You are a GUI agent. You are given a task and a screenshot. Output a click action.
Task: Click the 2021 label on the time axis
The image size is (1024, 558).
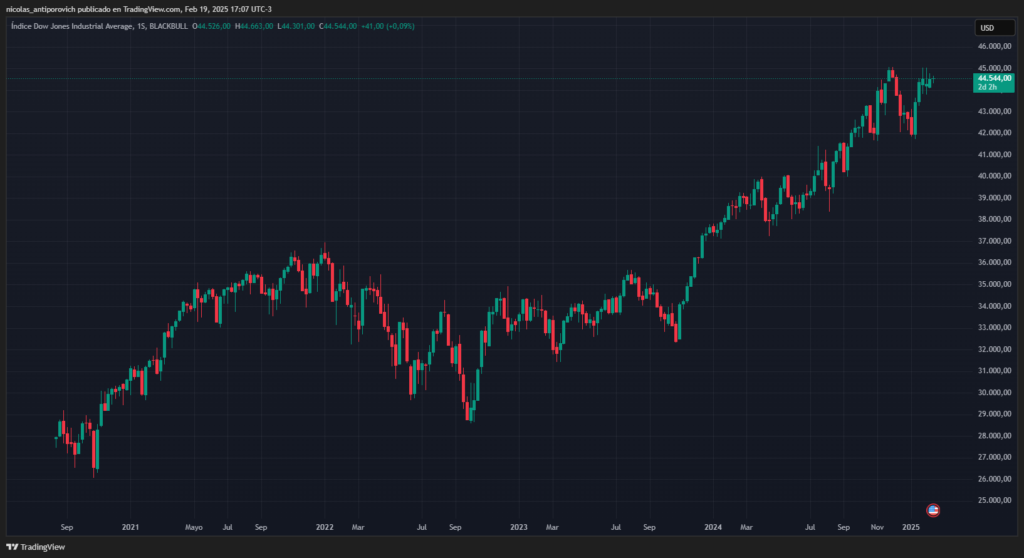pos(130,527)
